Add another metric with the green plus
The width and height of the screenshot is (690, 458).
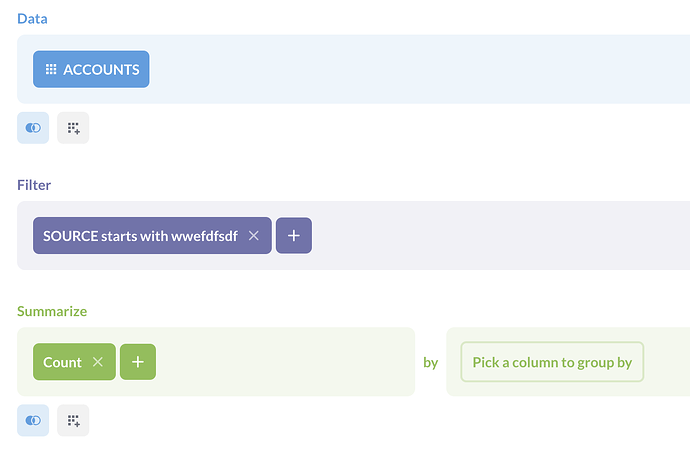[x=138, y=362]
